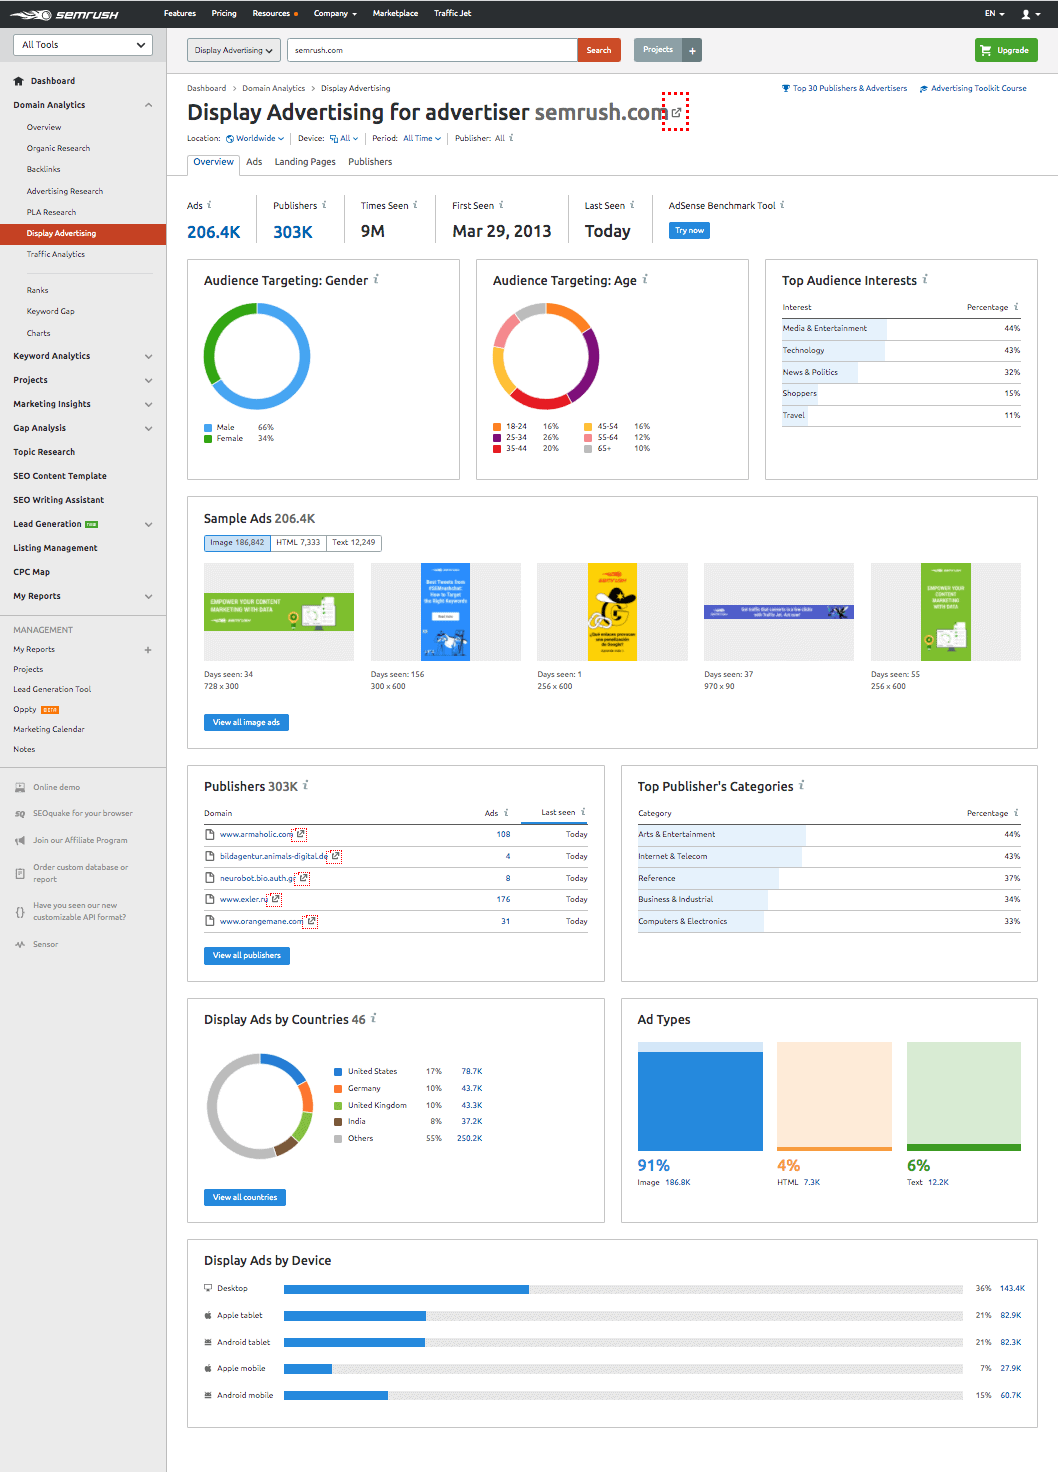Show info icon for Display Ads by Countries

pyautogui.click(x=374, y=1019)
